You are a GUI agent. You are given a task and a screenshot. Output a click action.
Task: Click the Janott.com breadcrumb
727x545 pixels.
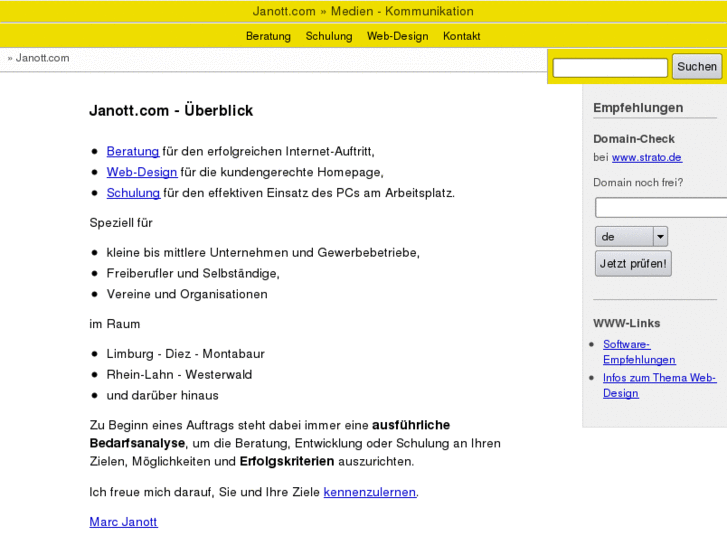point(42,58)
